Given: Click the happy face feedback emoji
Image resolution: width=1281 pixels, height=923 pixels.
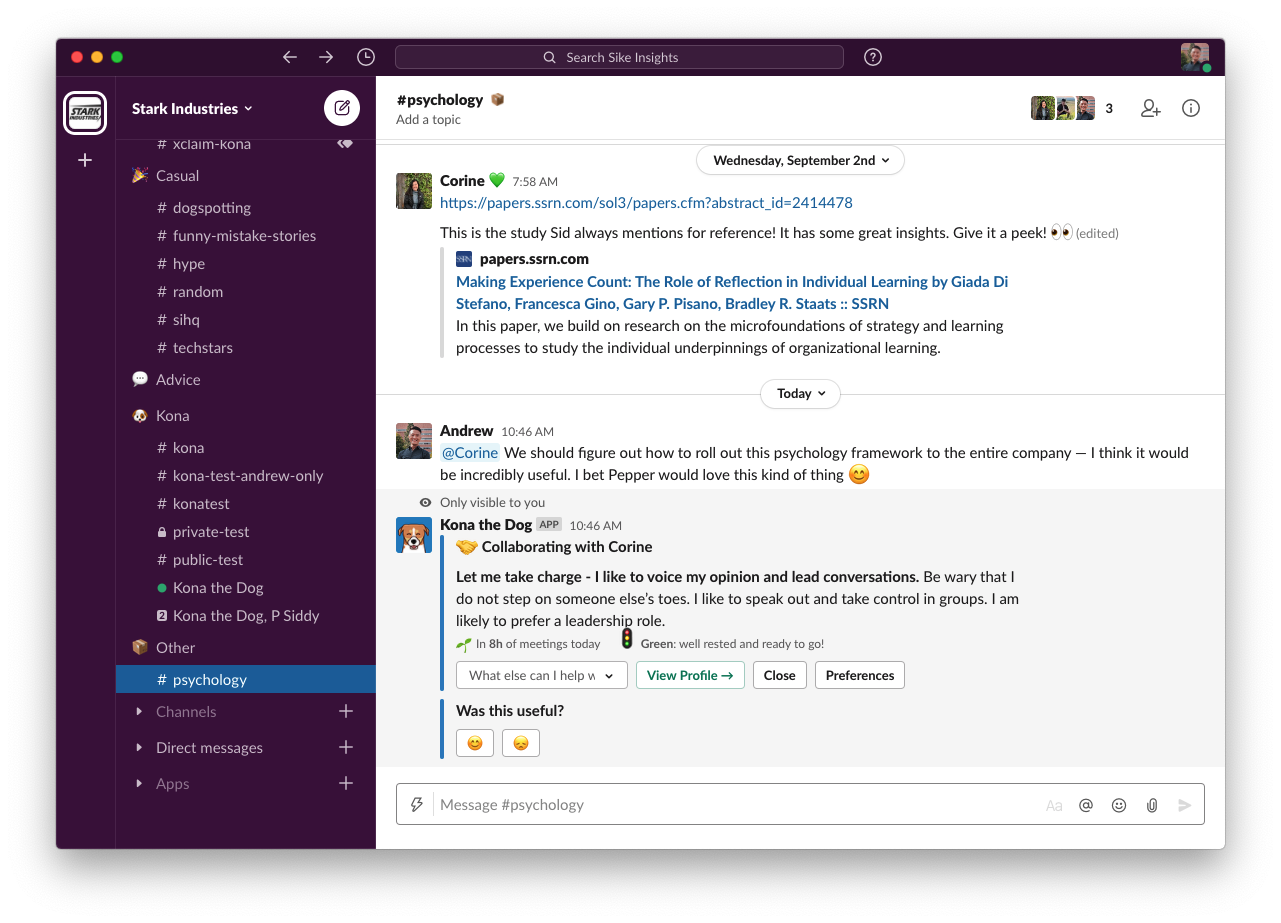Looking at the screenshot, I should coord(475,743).
